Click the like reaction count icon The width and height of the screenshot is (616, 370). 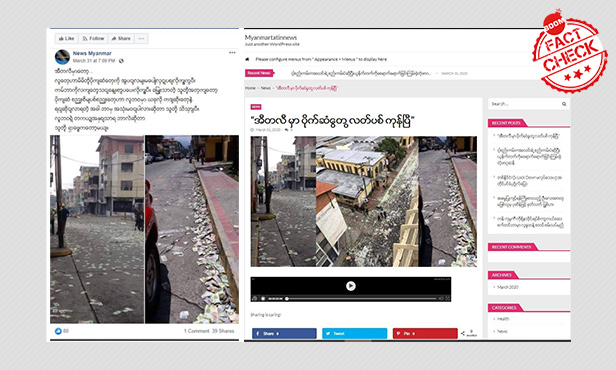(58, 331)
